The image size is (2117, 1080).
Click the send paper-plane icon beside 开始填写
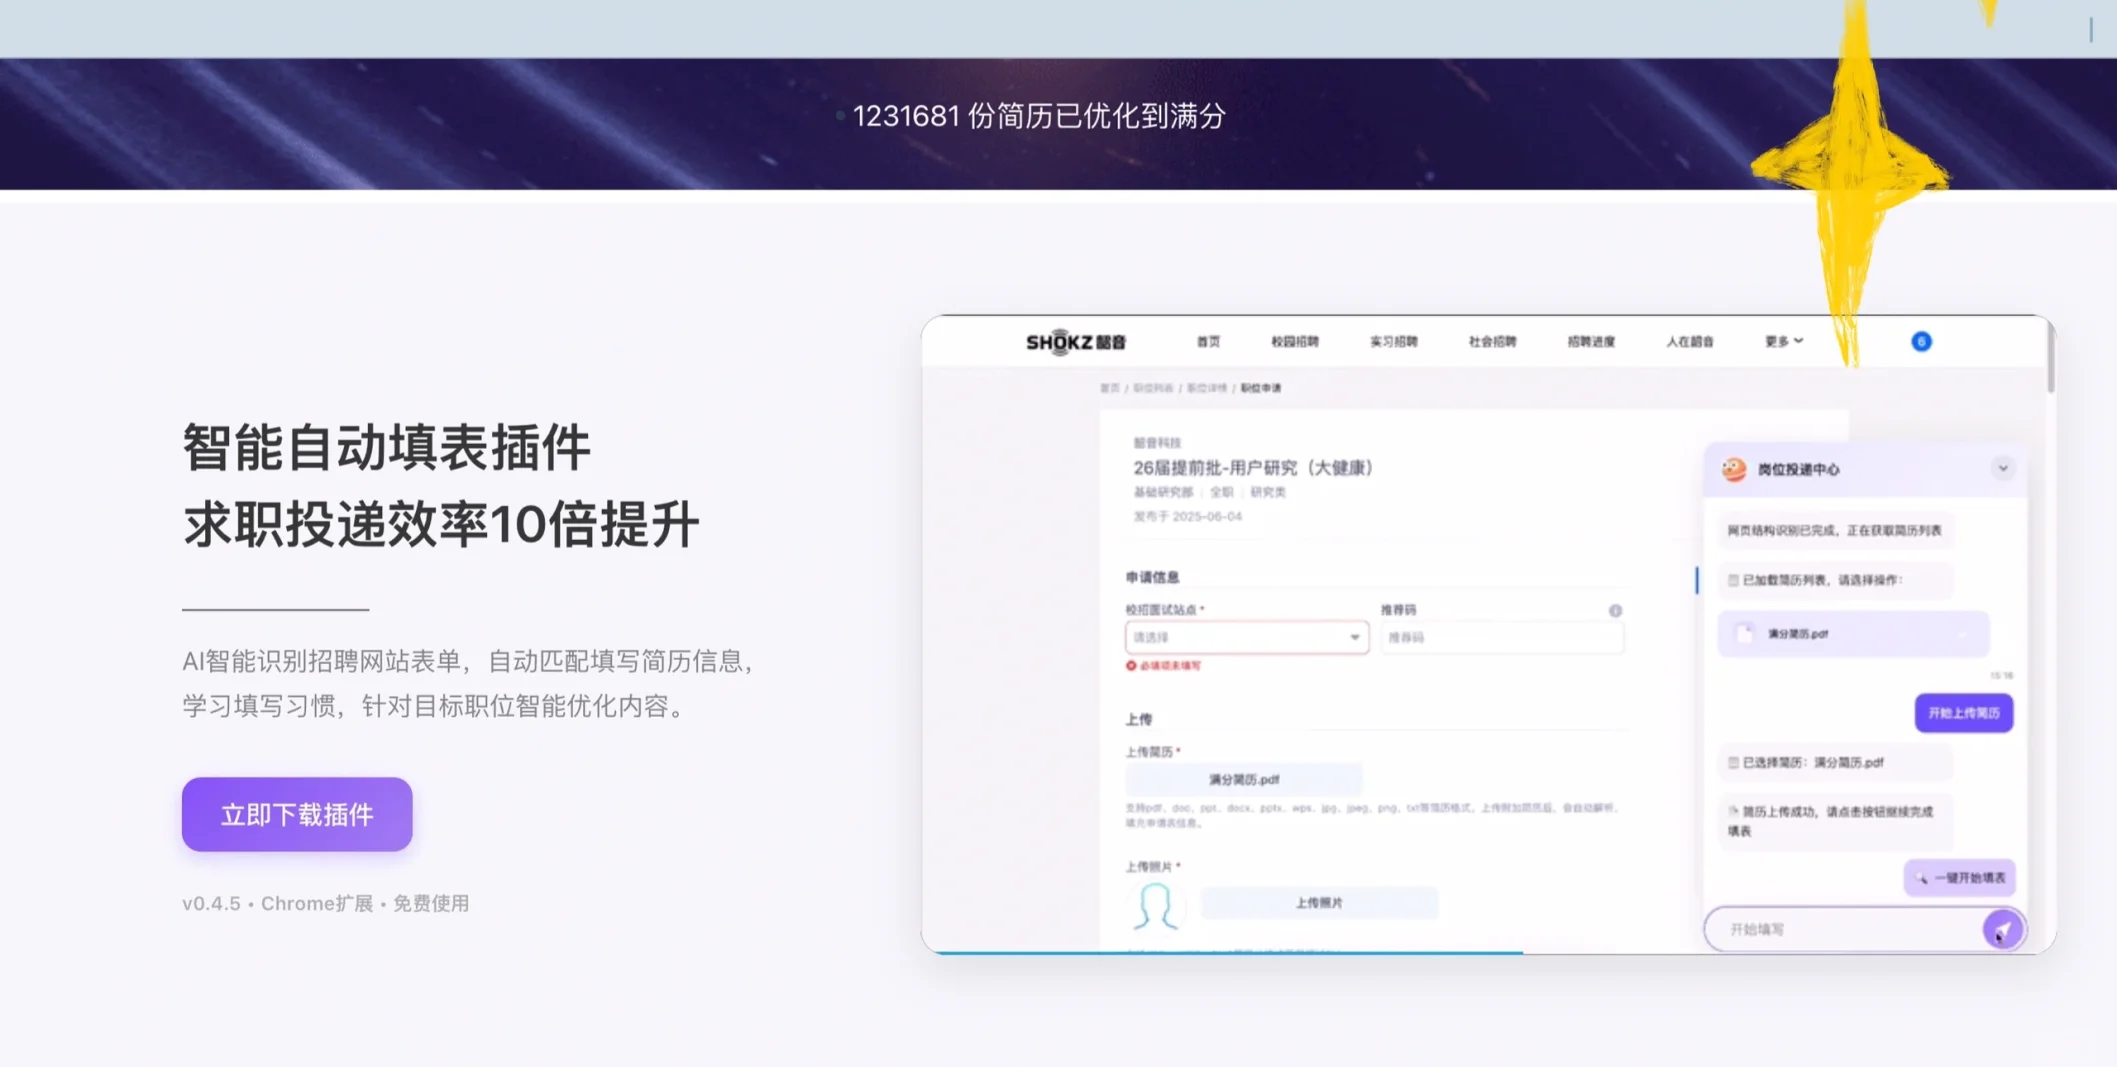pos(2003,930)
